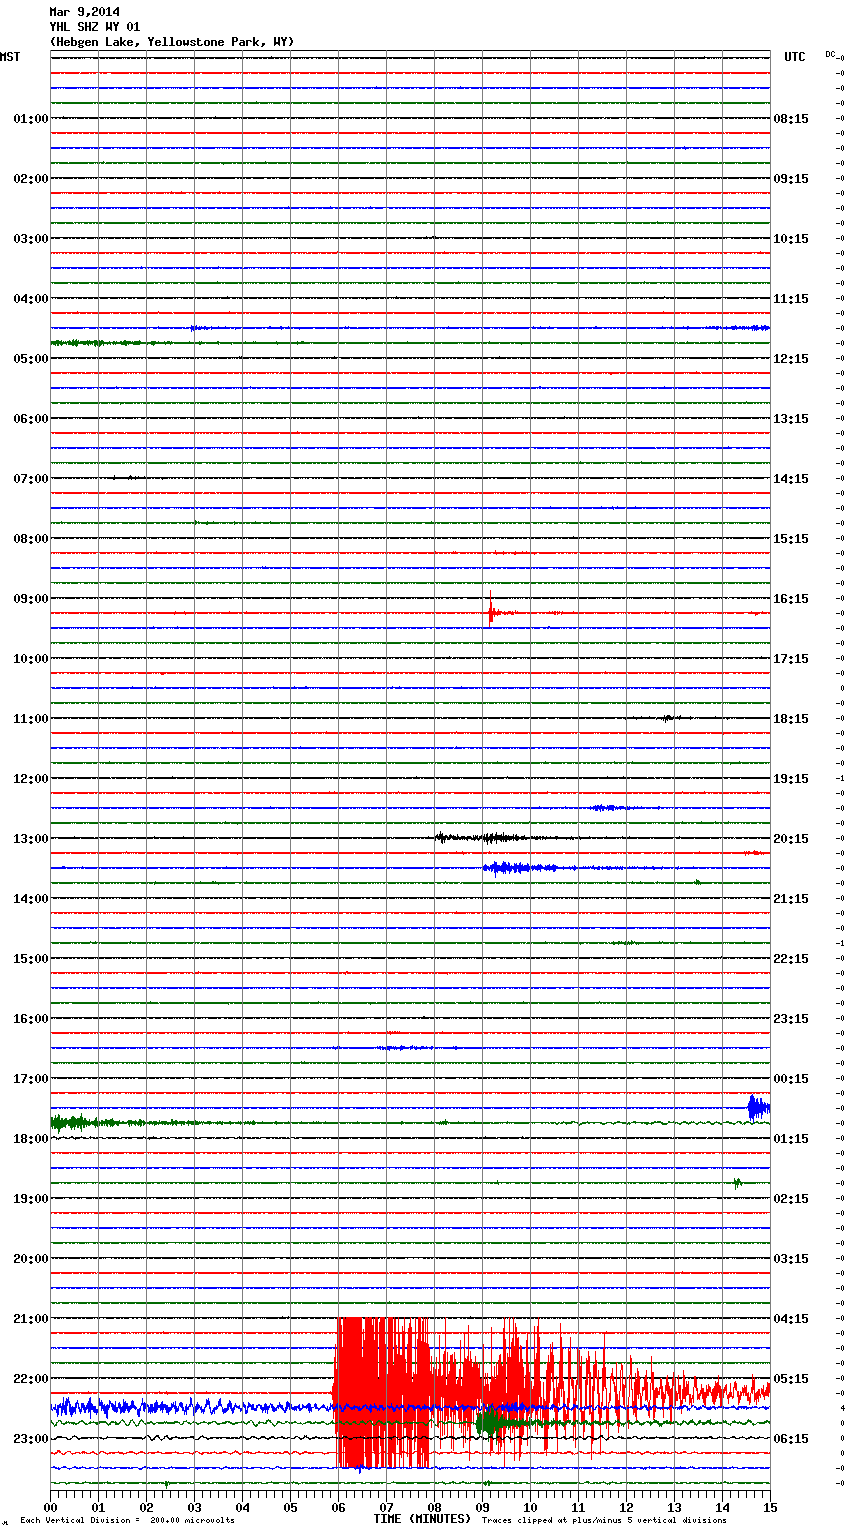Click minute tick label 12 on bottom axis

click(x=626, y=1507)
